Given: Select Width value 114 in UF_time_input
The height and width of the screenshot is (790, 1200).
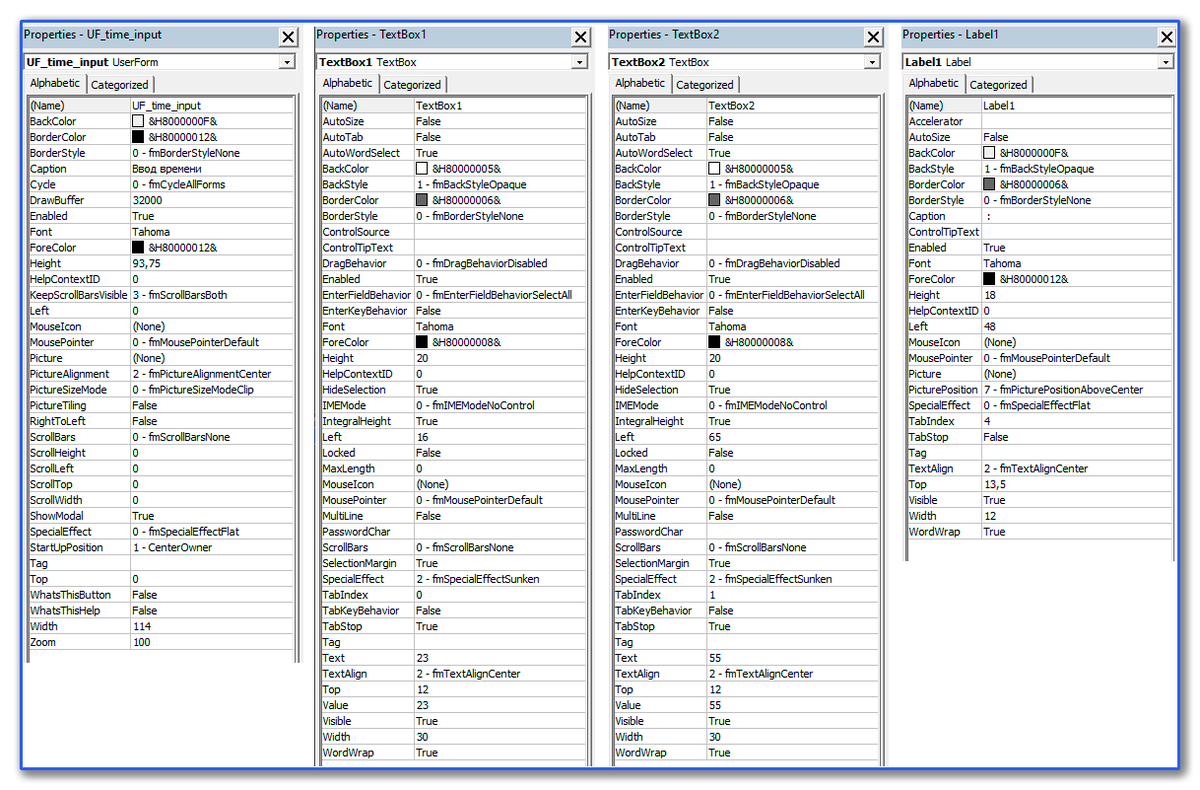Looking at the screenshot, I should pos(212,626).
